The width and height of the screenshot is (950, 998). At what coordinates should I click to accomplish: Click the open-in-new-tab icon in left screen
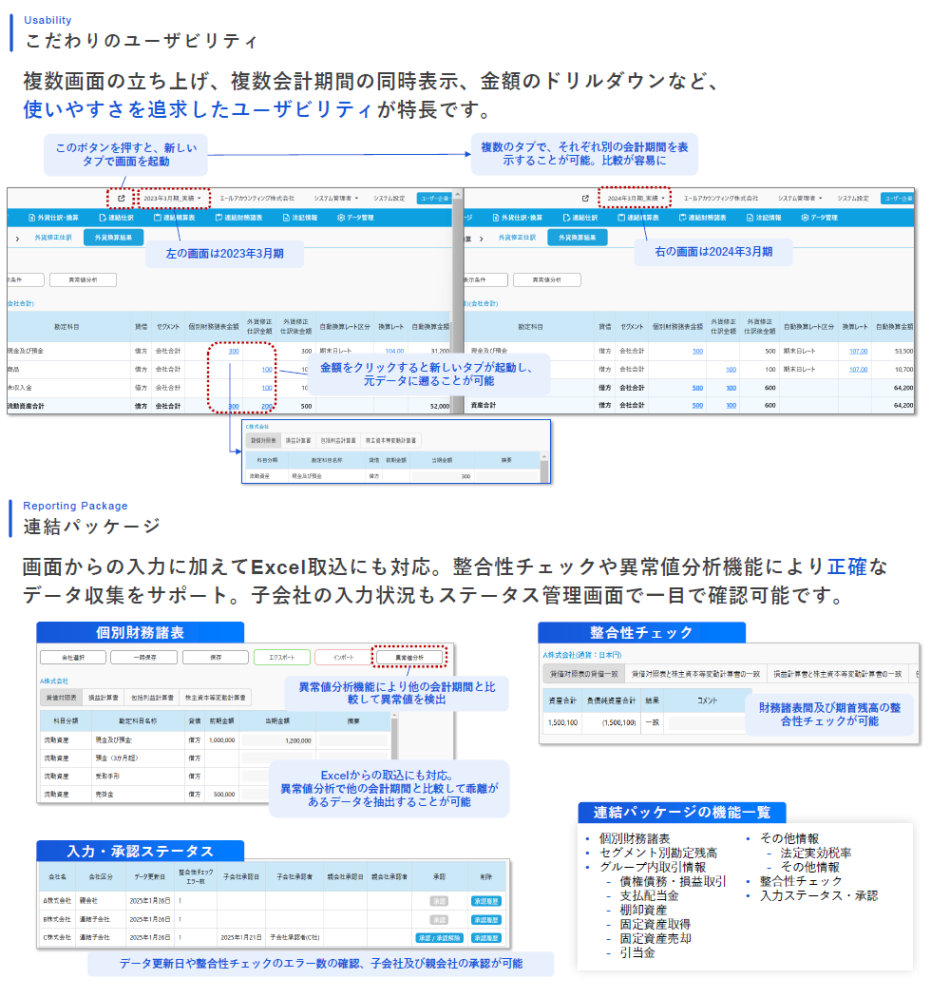pyautogui.click(x=122, y=198)
